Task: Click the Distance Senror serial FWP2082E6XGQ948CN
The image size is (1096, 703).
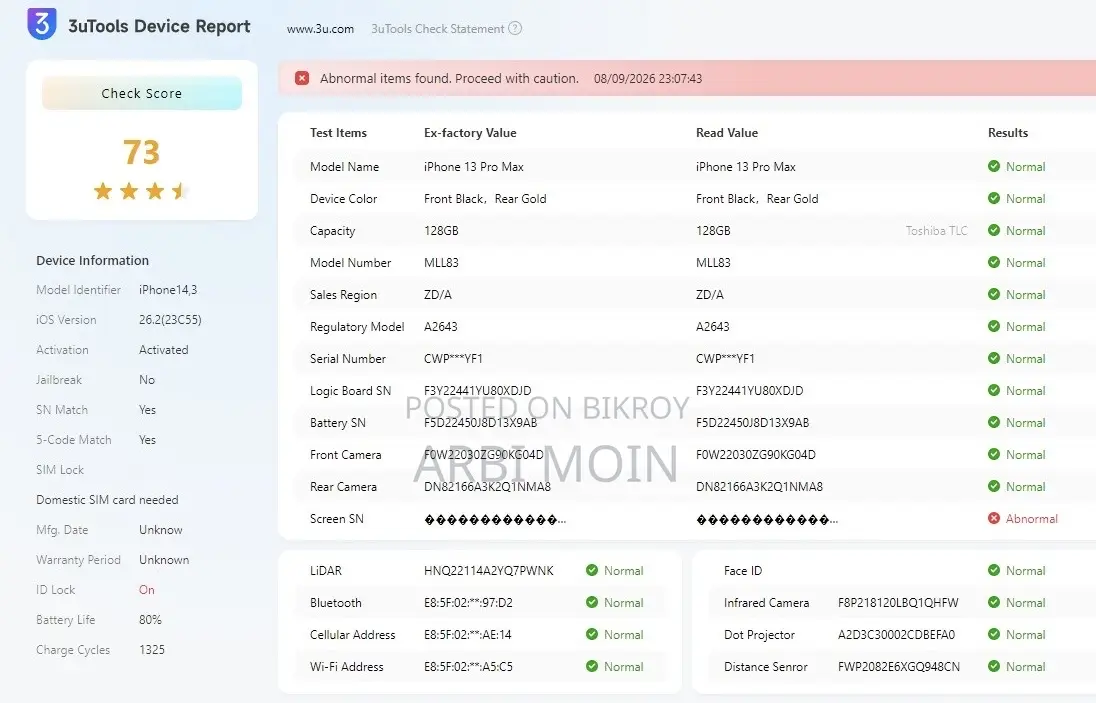Action: (x=899, y=667)
